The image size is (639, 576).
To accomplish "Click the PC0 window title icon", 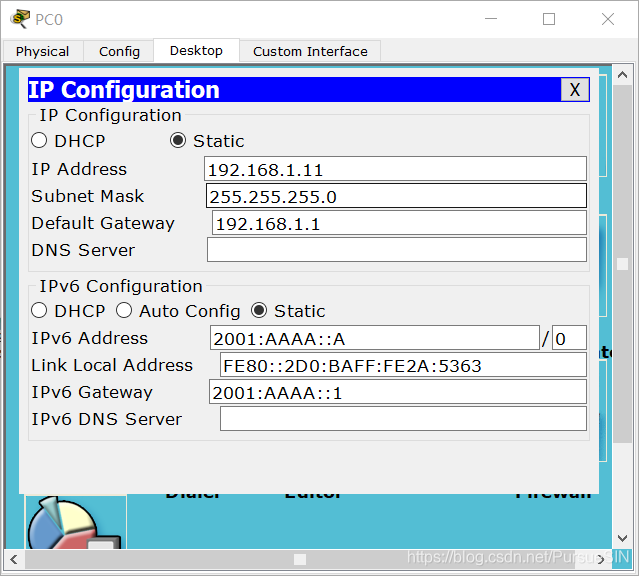I will pyautogui.click(x=20, y=19).
